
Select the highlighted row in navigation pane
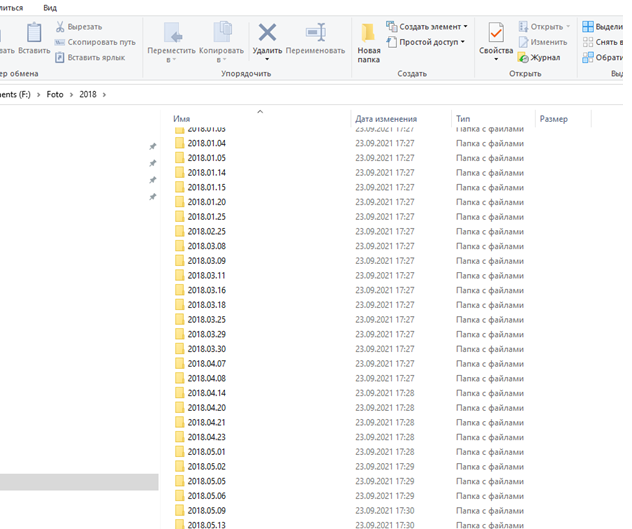(x=79, y=482)
